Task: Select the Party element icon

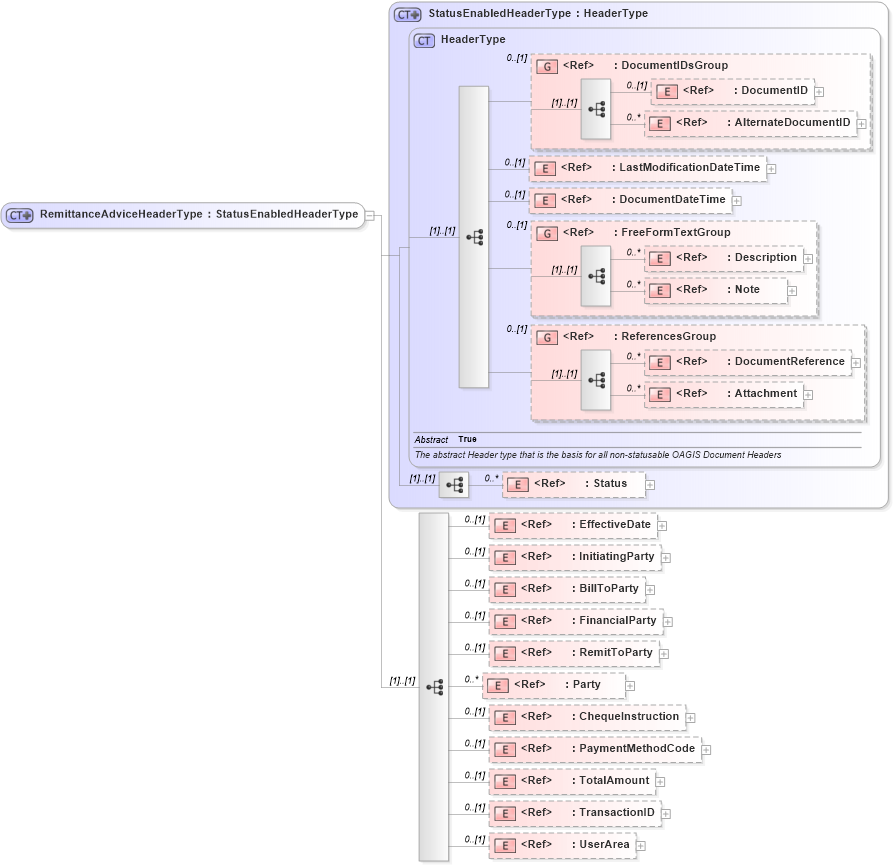Action: pos(497,685)
